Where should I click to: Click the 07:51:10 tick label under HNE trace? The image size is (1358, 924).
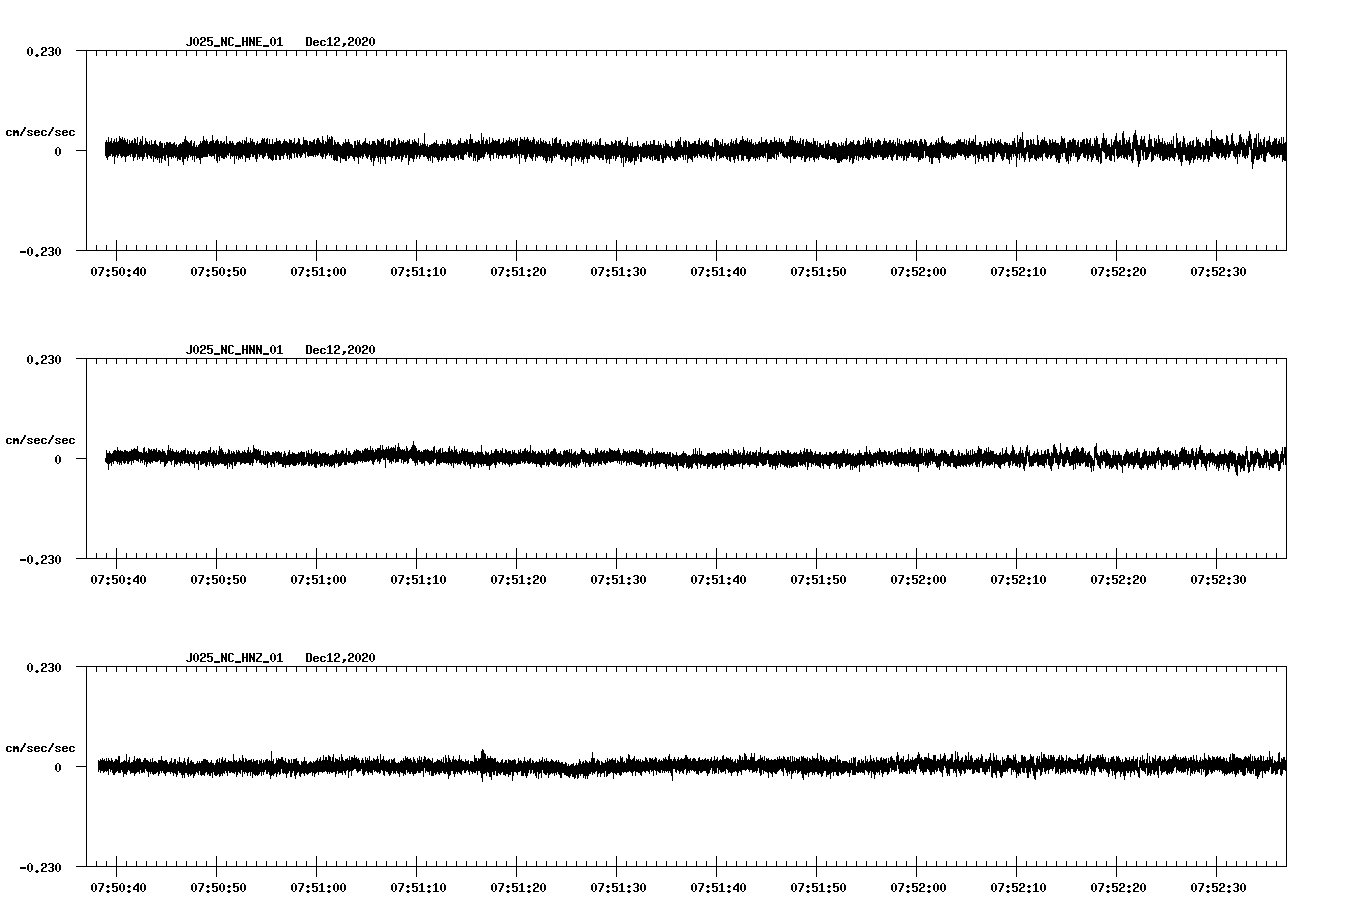coord(418,270)
